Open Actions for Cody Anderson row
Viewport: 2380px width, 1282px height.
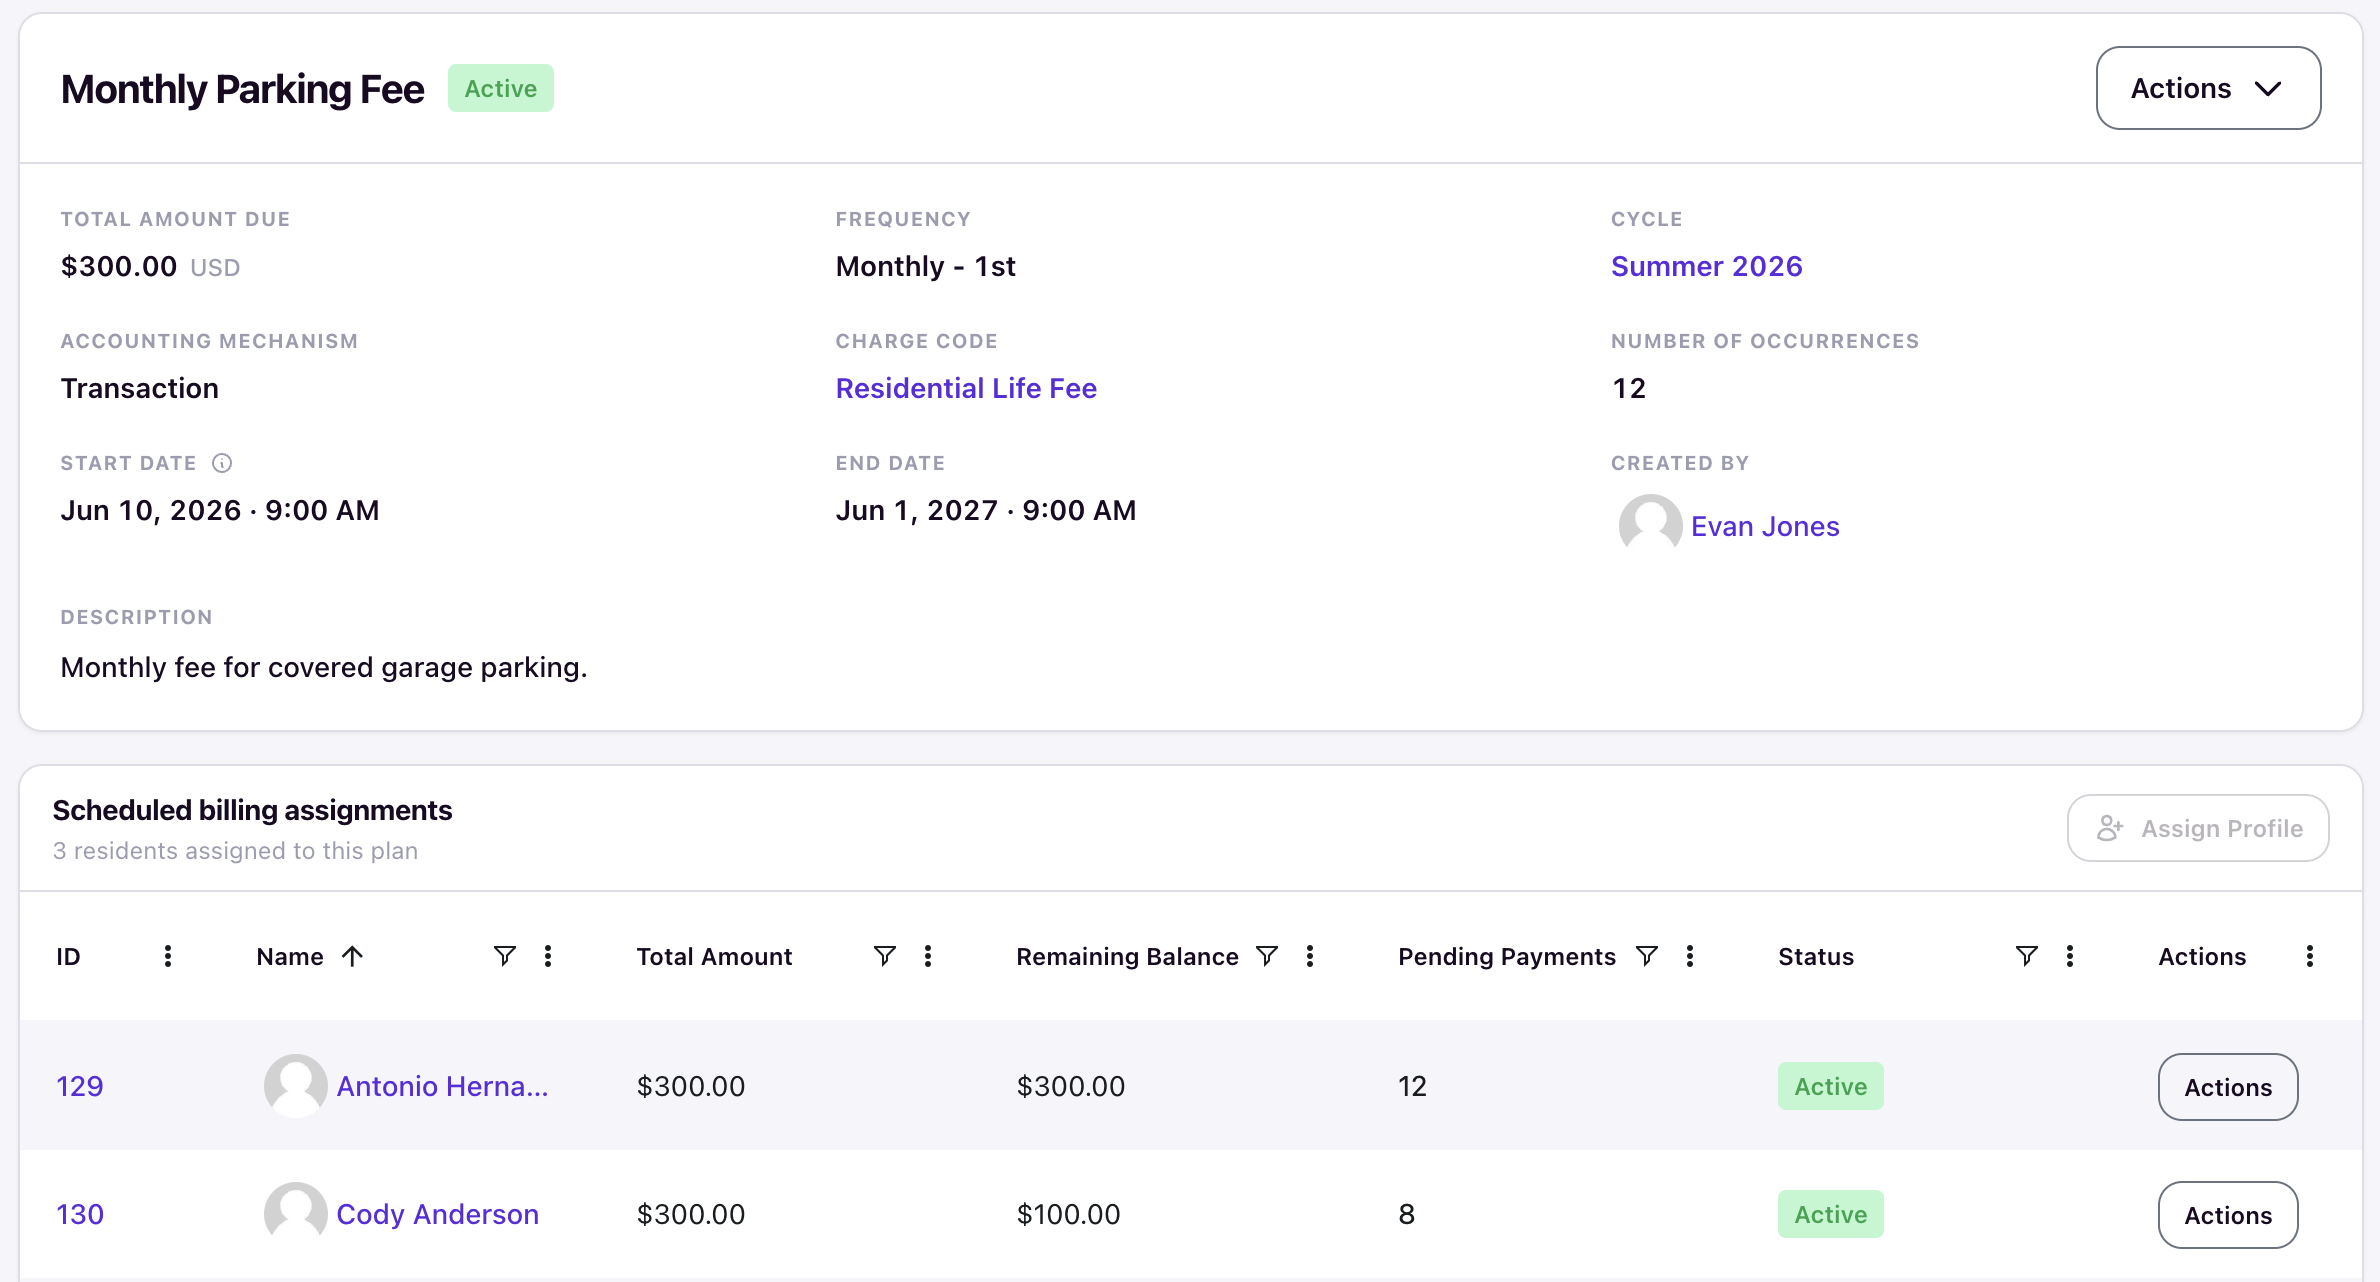tap(2228, 1215)
